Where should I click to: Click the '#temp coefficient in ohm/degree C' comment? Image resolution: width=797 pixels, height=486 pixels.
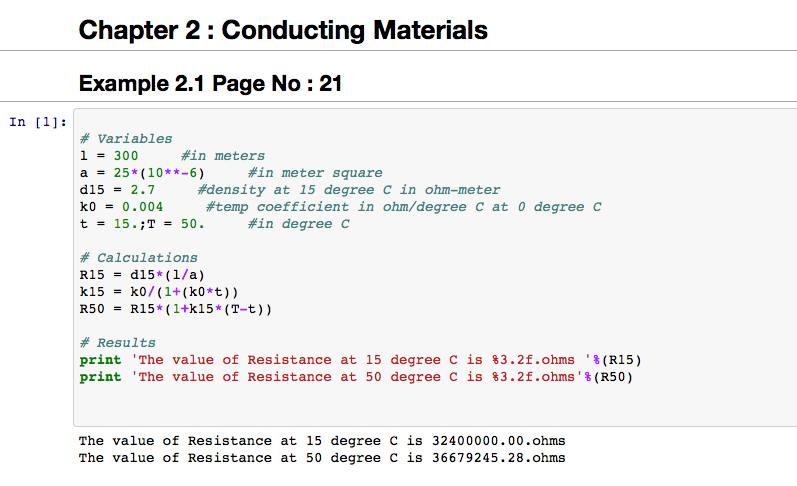tap(403, 207)
